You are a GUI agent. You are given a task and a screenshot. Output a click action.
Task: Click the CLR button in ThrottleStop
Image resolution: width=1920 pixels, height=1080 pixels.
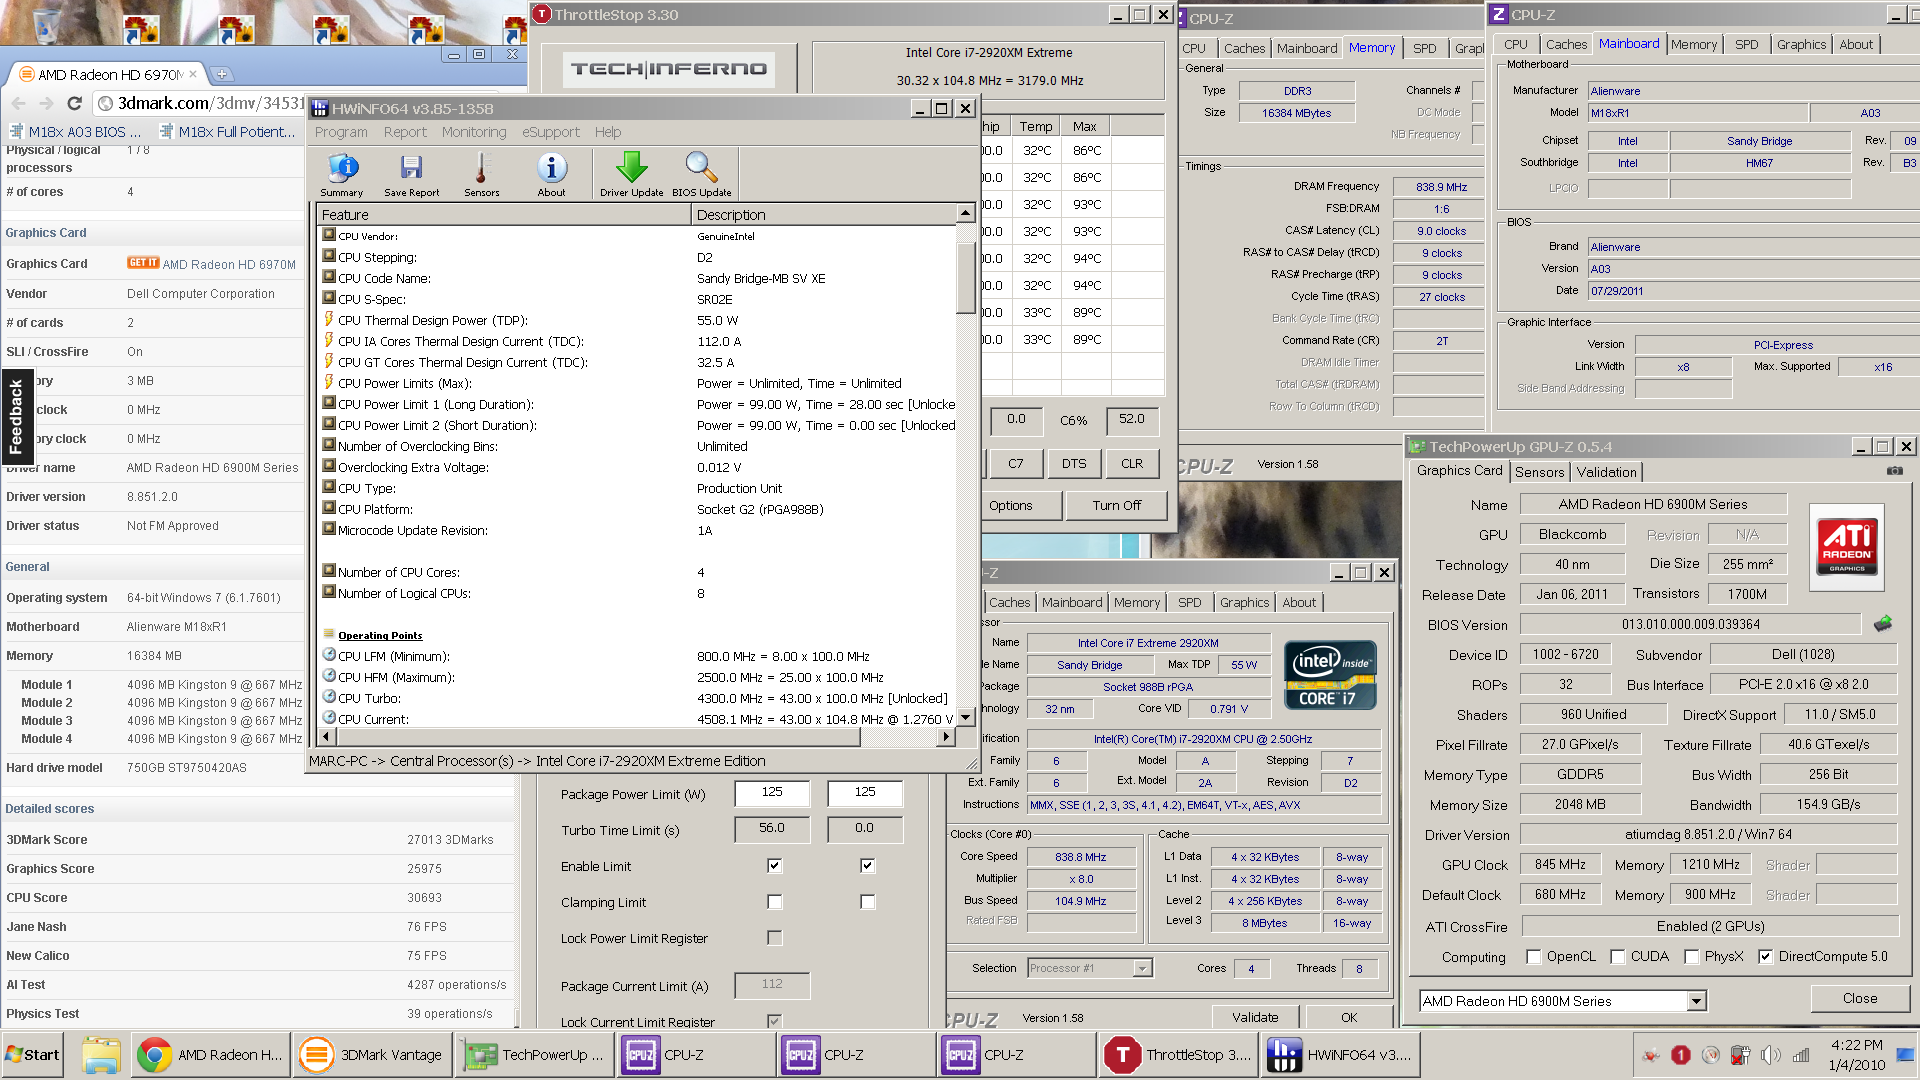pyautogui.click(x=1132, y=464)
